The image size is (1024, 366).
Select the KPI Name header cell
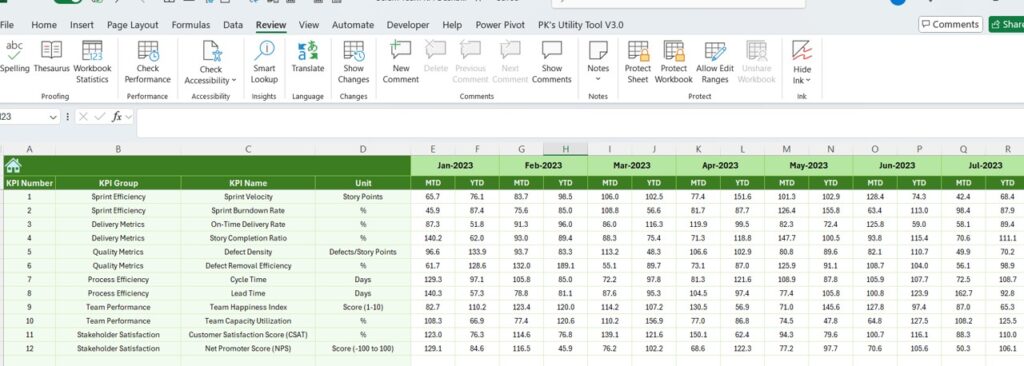click(x=248, y=183)
